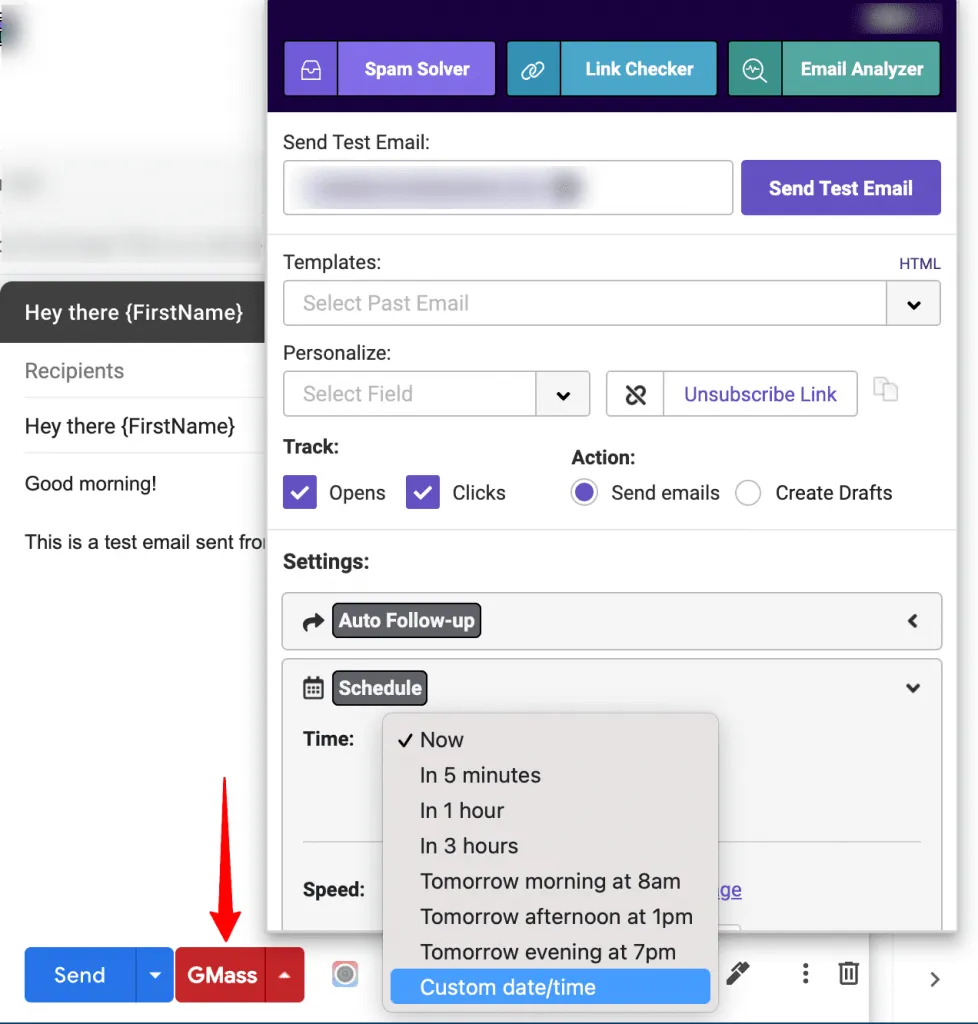Click the Send Test Email address field
978x1024 pixels.
(508, 187)
